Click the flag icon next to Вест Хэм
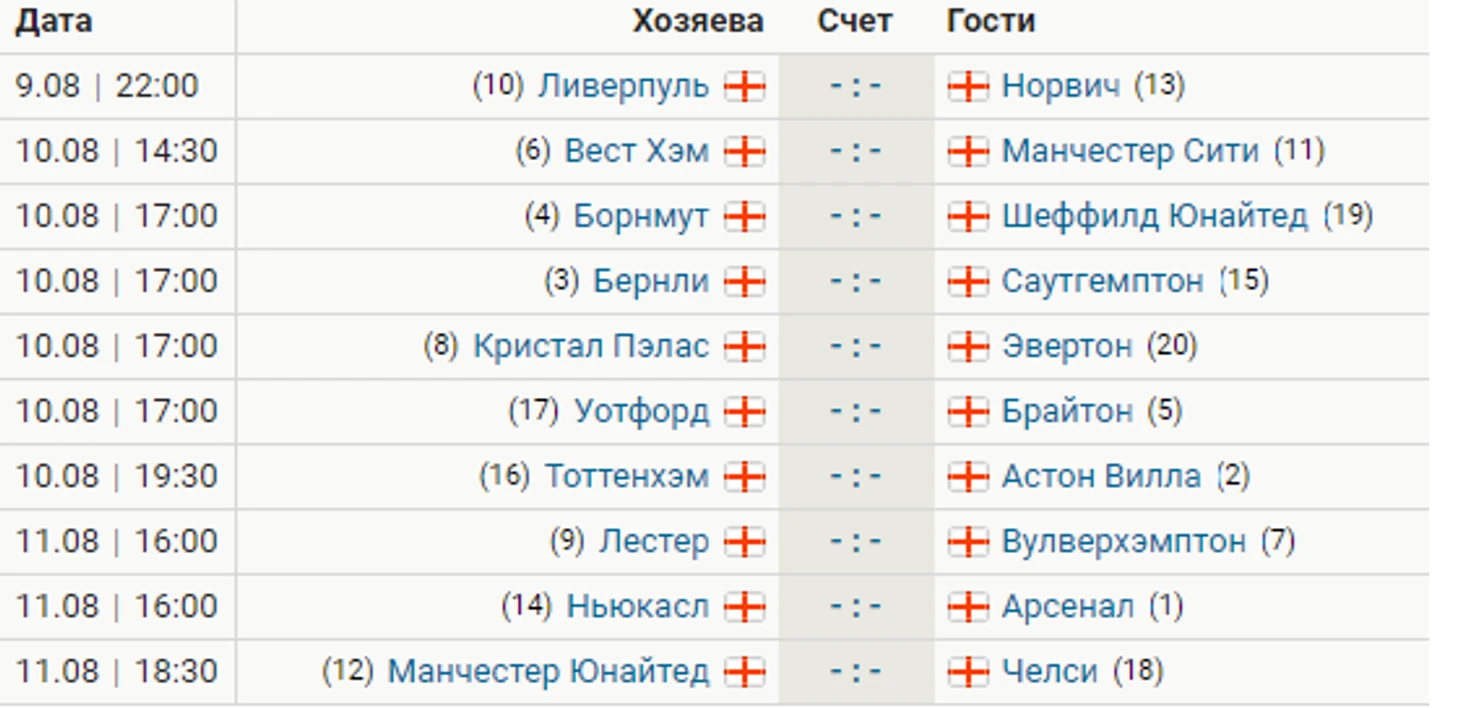1460x708 pixels. [744, 151]
